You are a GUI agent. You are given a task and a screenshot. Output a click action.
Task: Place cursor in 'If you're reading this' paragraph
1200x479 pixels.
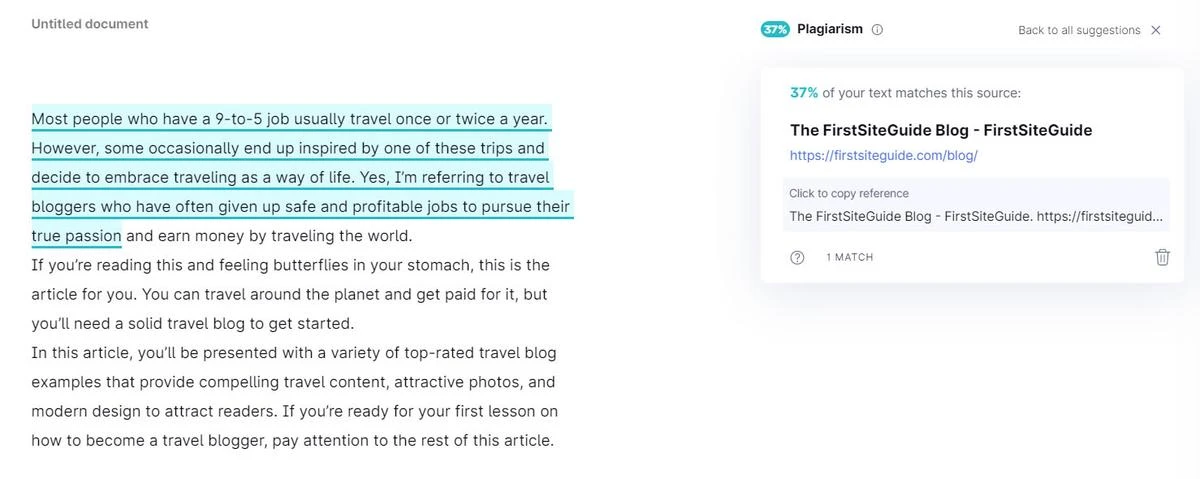coord(291,295)
